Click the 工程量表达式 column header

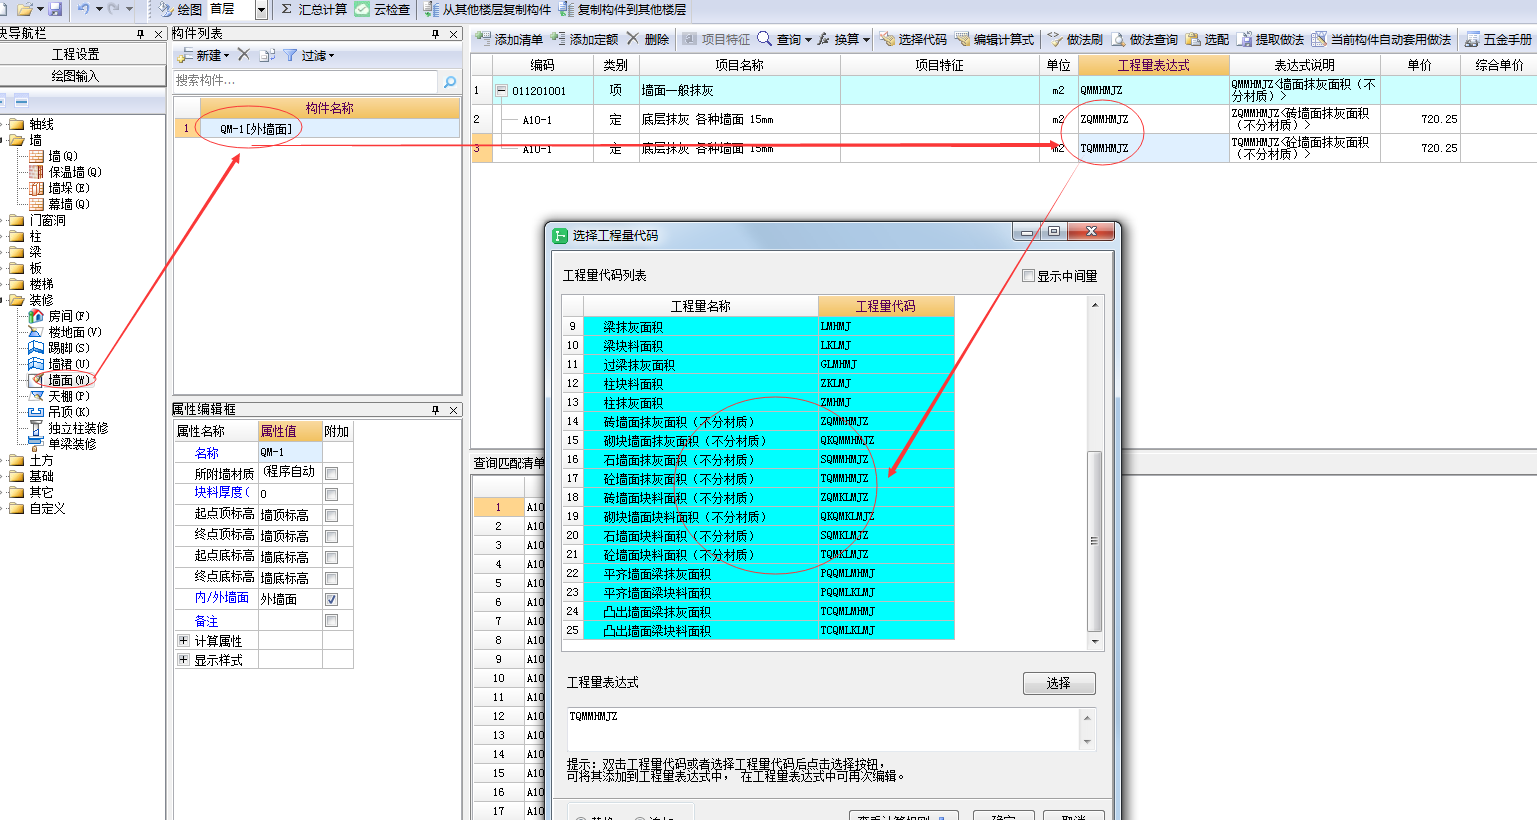tap(1153, 65)
